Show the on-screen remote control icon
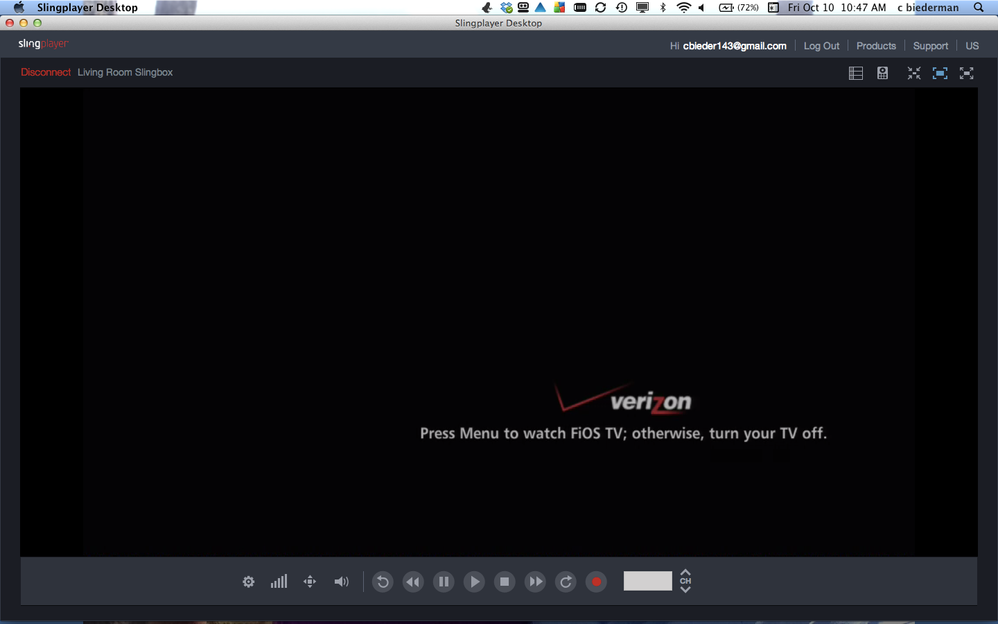Image resolution: width=998 pixels, height=624 pixels. [x=882, y=73]
